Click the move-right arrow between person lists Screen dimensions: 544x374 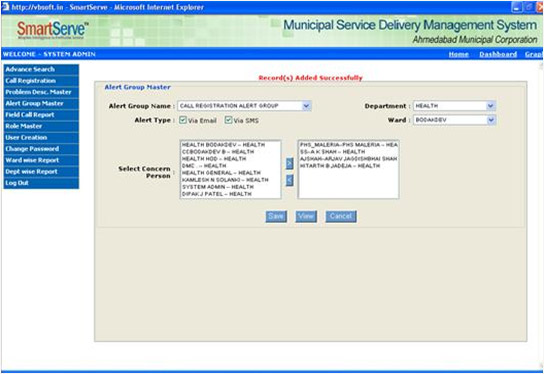point(289,163)
